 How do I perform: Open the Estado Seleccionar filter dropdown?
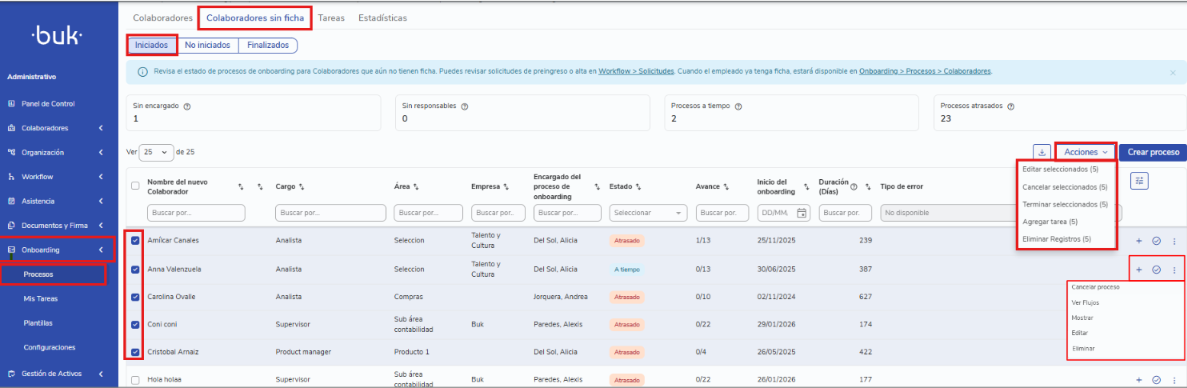pos(647,213)
